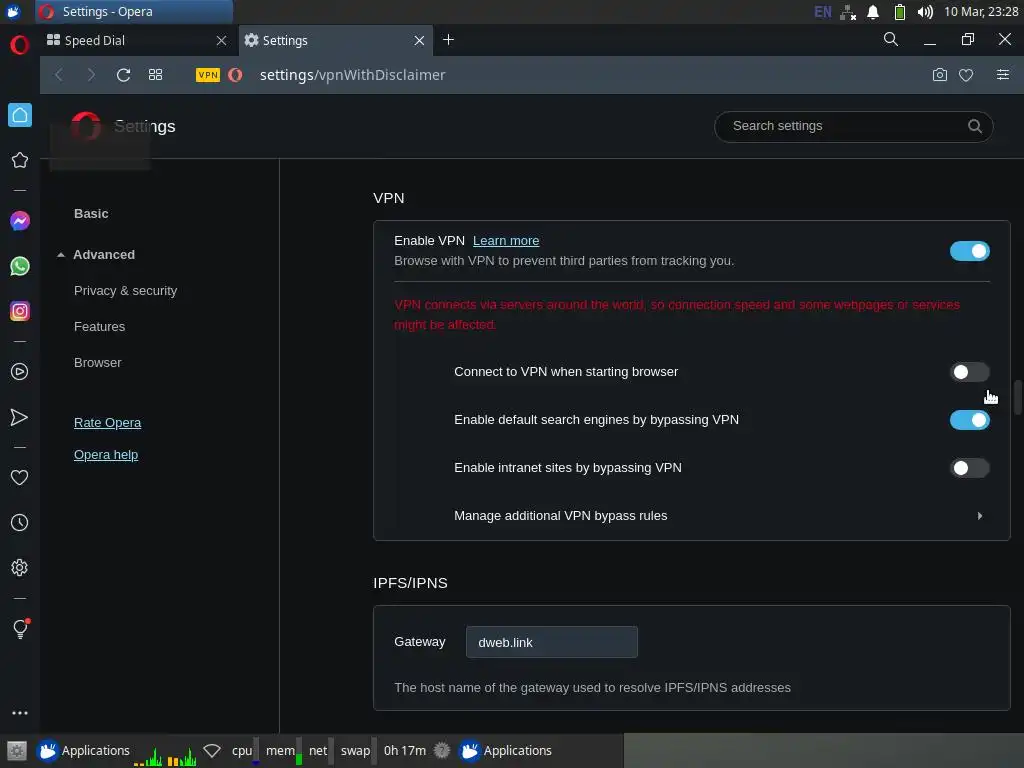Screen dimensions: 1024x768
Task: Open the Player sidebar icon
Action: (20, 372)
